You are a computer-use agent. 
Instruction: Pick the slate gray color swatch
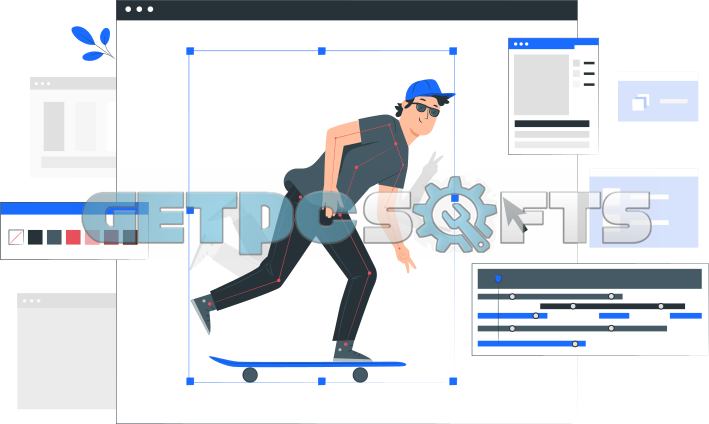54,237
